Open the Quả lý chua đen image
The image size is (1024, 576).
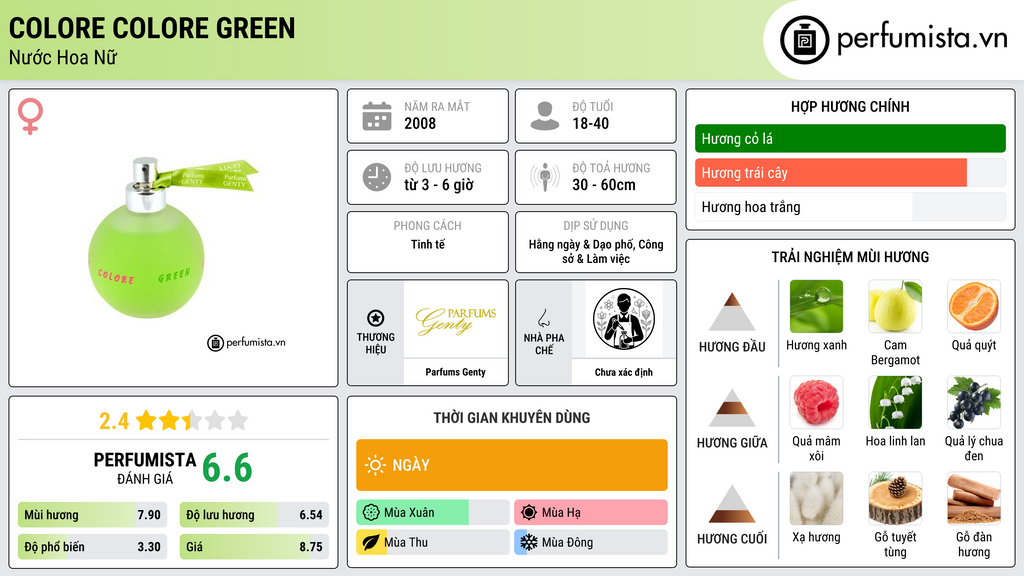coord(974,402)
